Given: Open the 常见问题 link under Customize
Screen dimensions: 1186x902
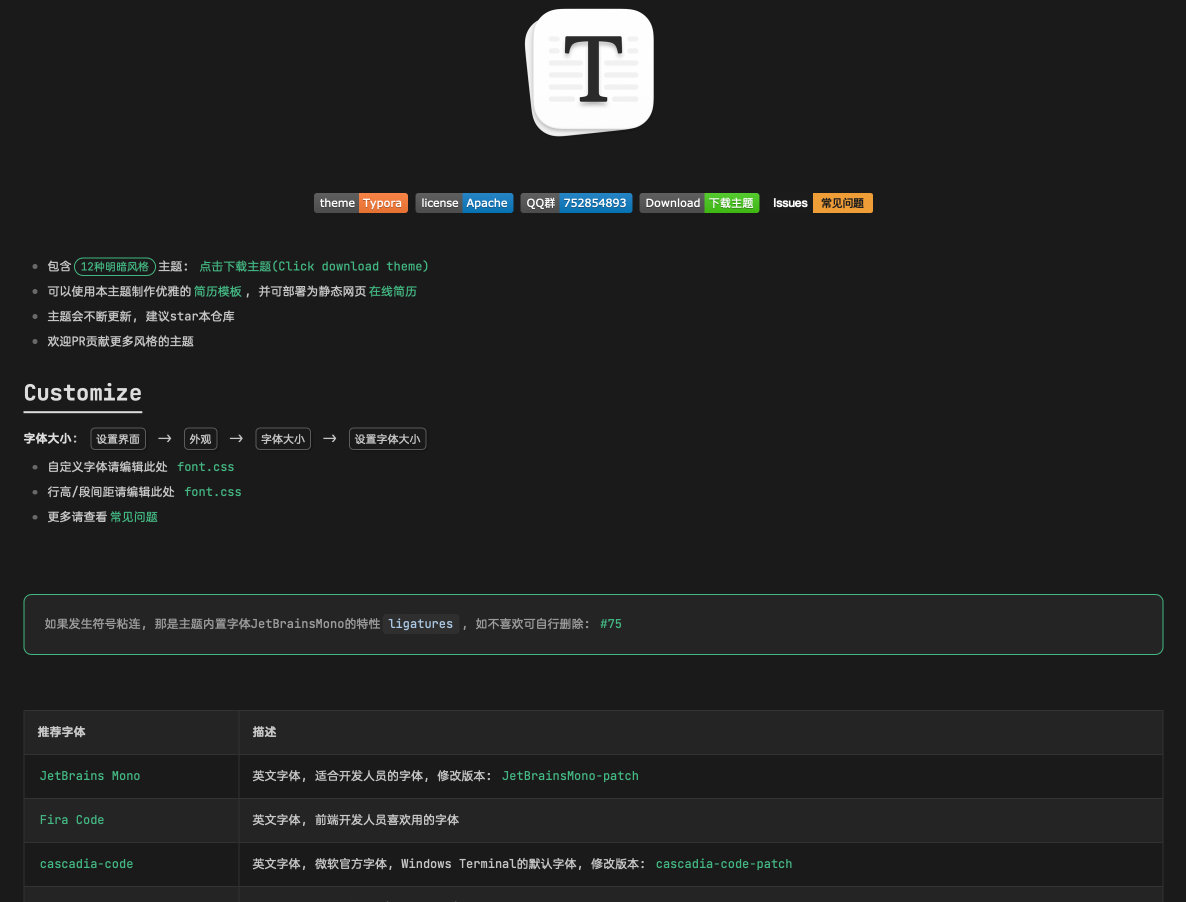Looking at the screenshot, I should tap(133, 516).
